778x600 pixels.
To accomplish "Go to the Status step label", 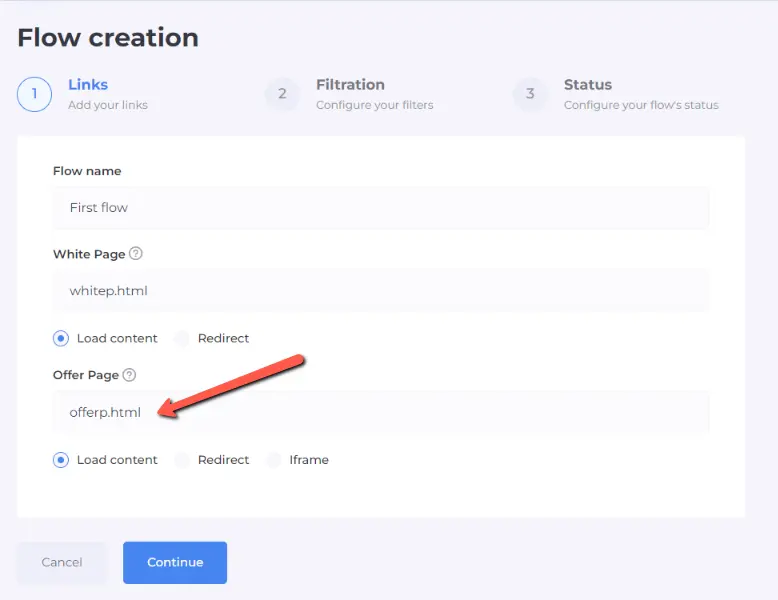I will [x=588, y=85].
